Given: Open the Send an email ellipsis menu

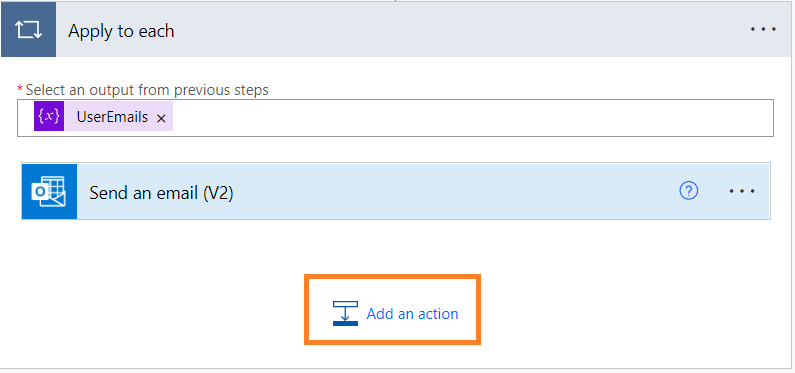Looking at the screenshot, I should click(x=742, y=191).
